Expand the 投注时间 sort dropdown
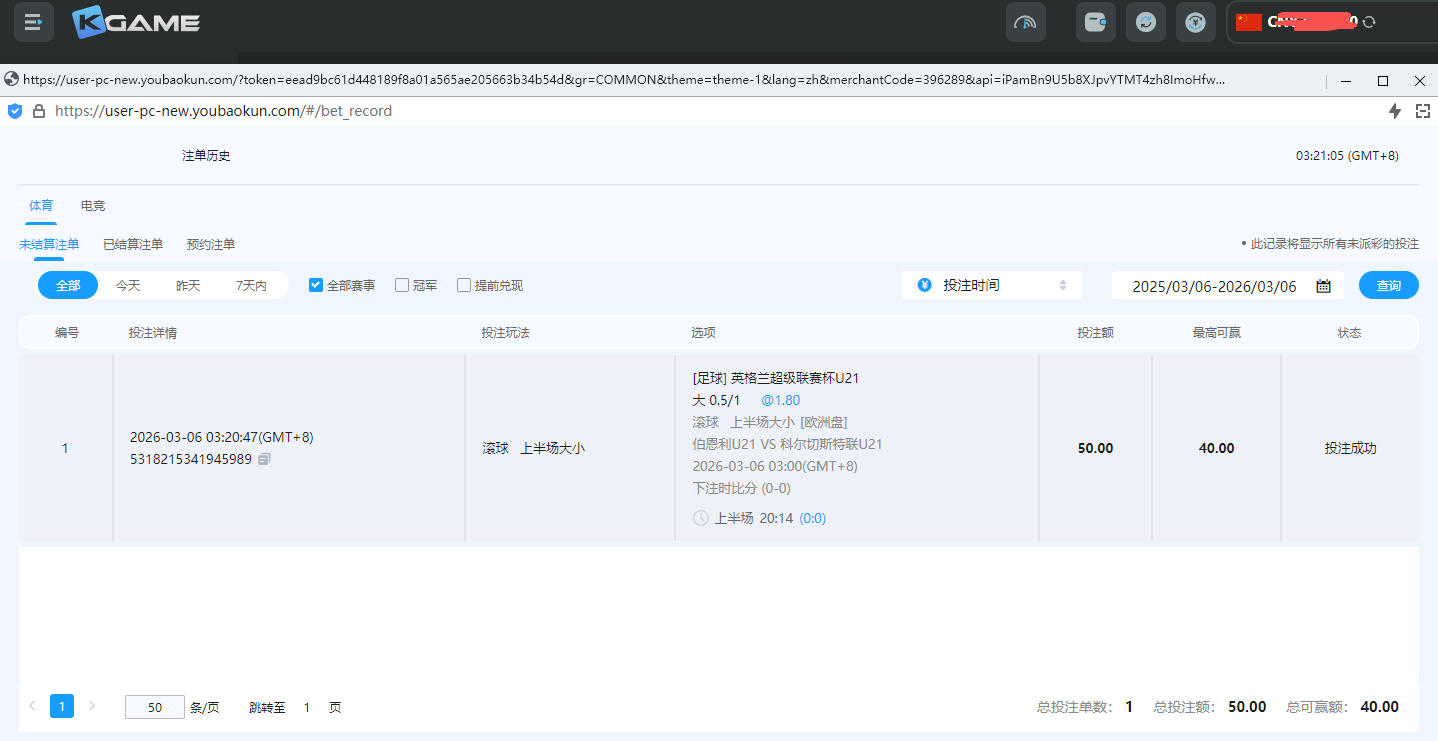 992,285
